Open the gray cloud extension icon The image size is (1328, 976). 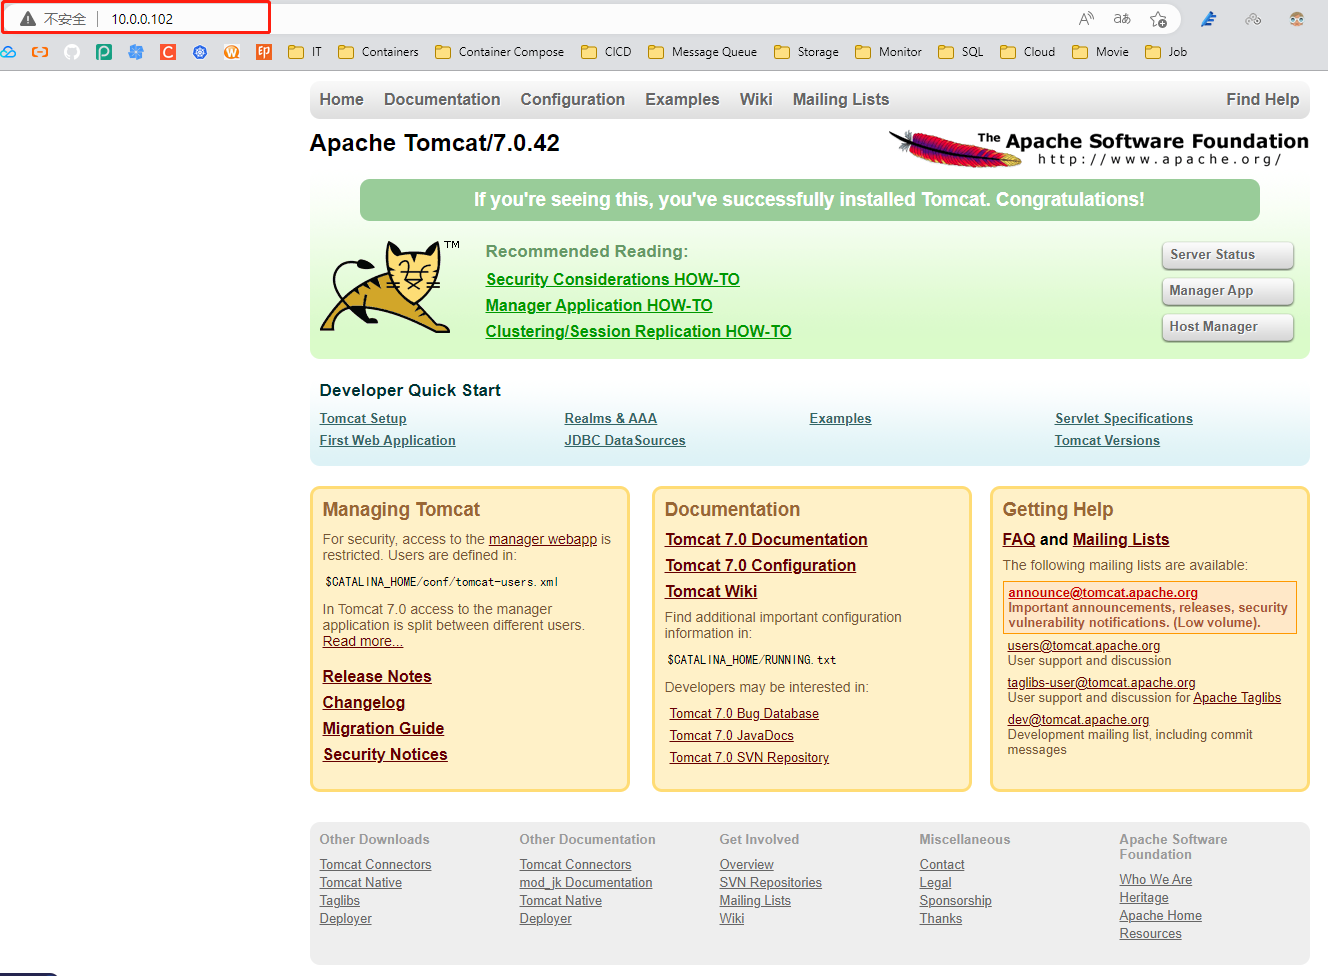[1253, 19]
